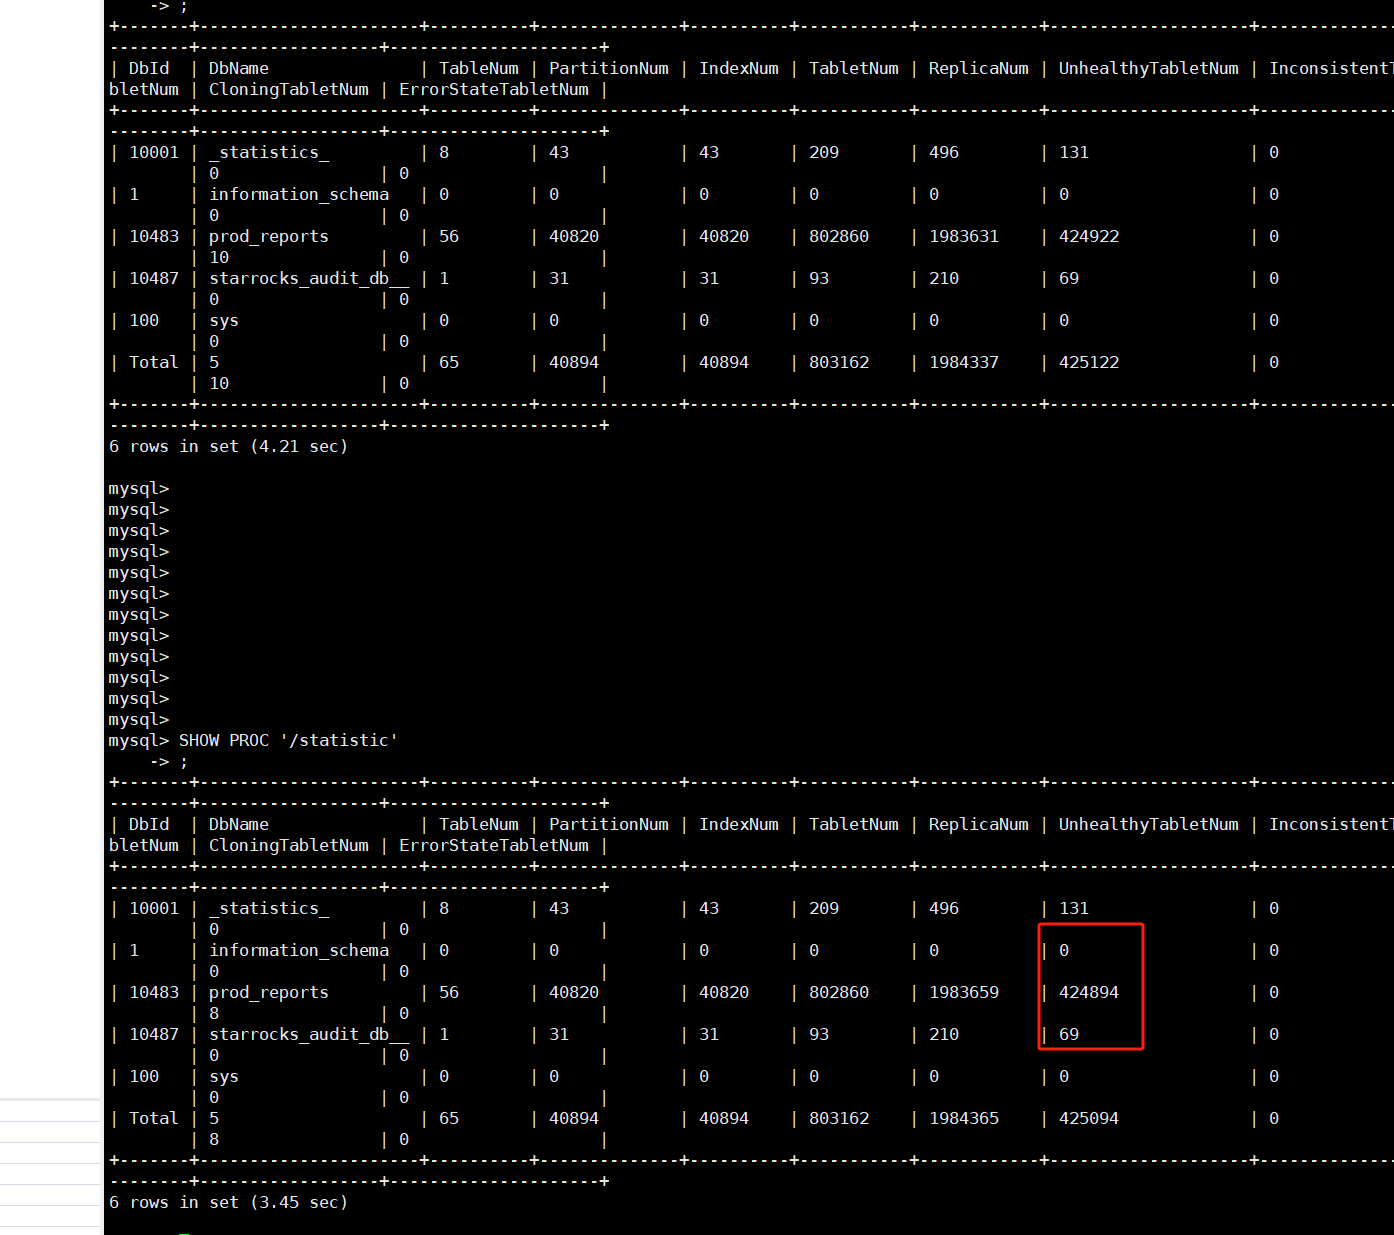1394x1235 pixels.
Task: Select the replica count 1983631
Action: coord(963,237)
